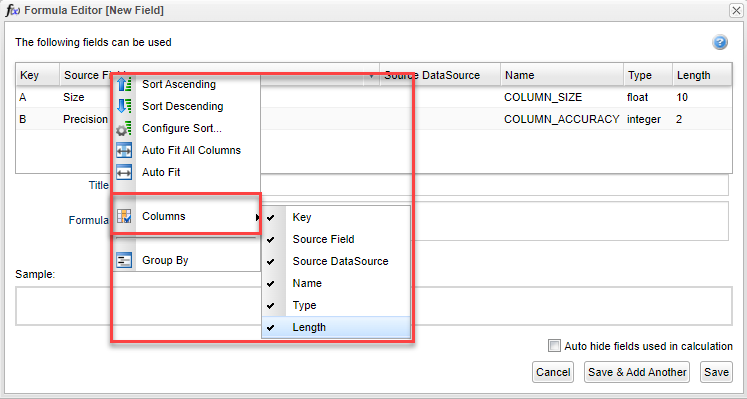Select the COLUMN_SIZE name cell
Image resolution: width=747 pixels, height=399 pixels.
pyautogui.click(x=543, y=97)
